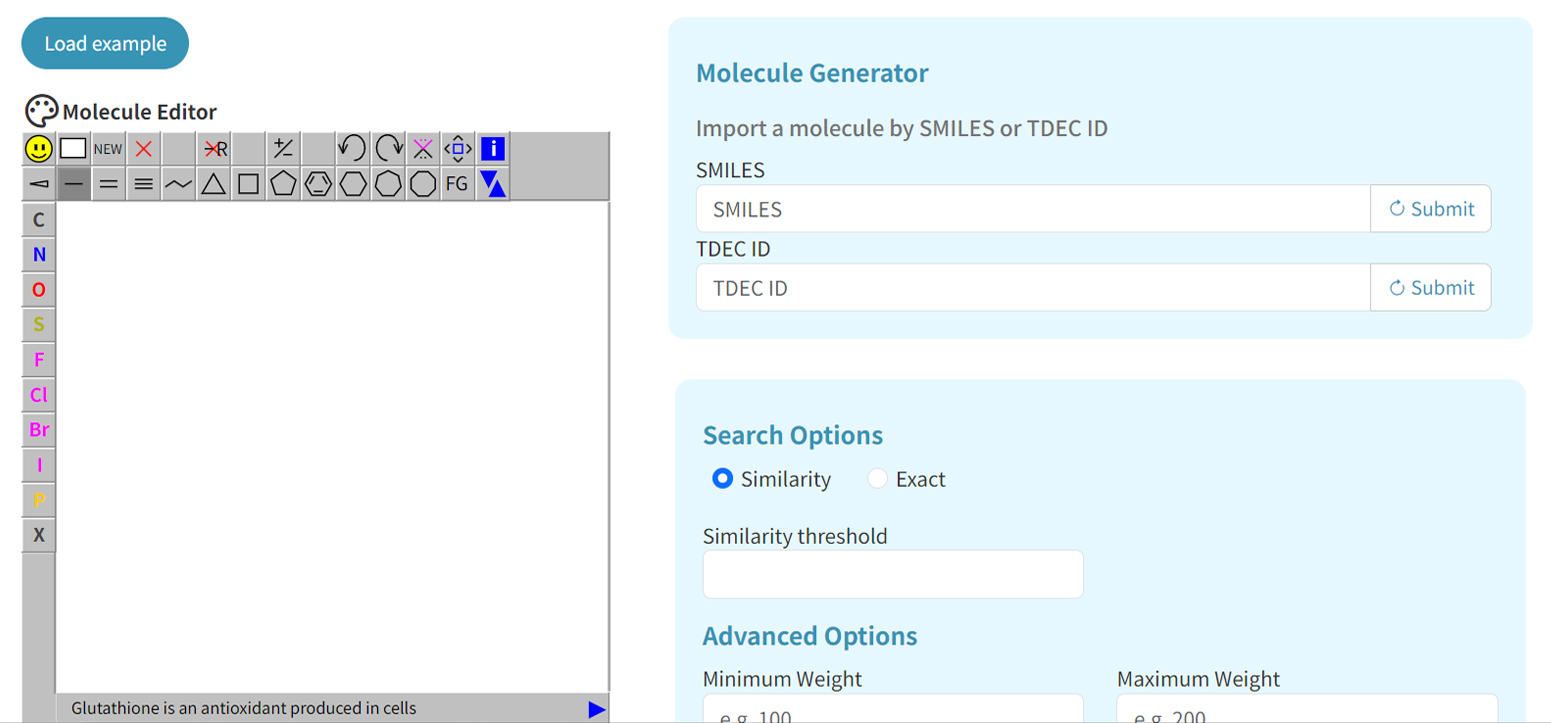1551x723 pixels.
Task: Click the smiley face SMILES icon
Action: click(38, 149)
